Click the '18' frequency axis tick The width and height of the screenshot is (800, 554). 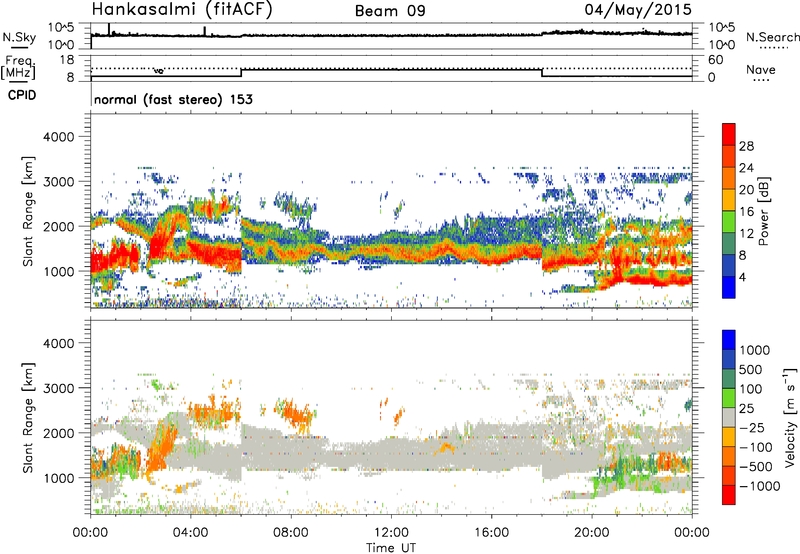pos(67,60)
